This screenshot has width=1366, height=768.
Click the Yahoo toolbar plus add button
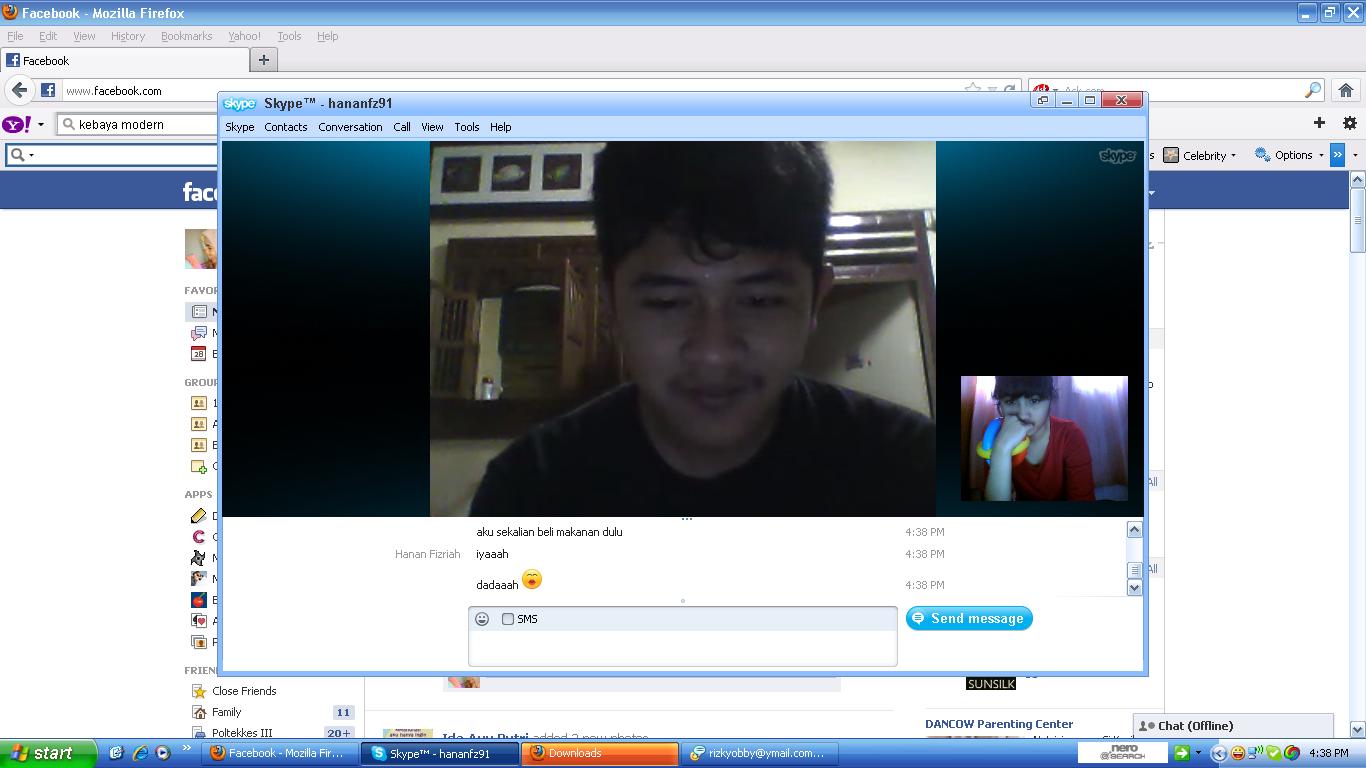point(1319,123)
